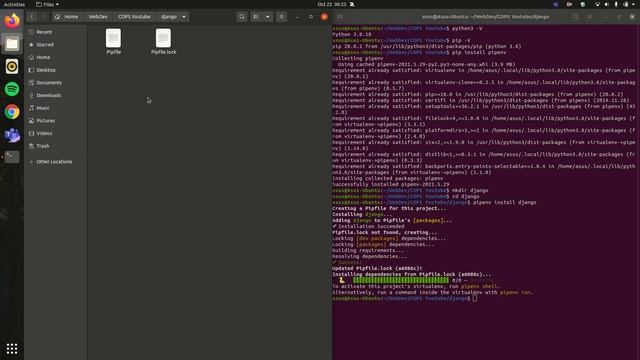Open clock and calendar in top bar

pyautogui.click(x=332, y=4)
